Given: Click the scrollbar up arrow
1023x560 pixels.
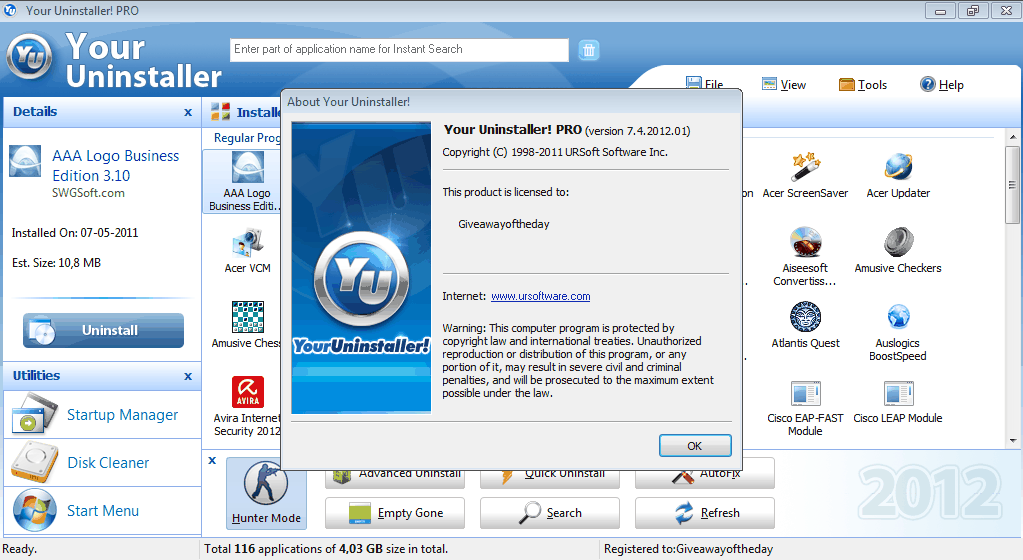Looking at the screenshot, I should pyautogui.click(x=1013, y=137).
